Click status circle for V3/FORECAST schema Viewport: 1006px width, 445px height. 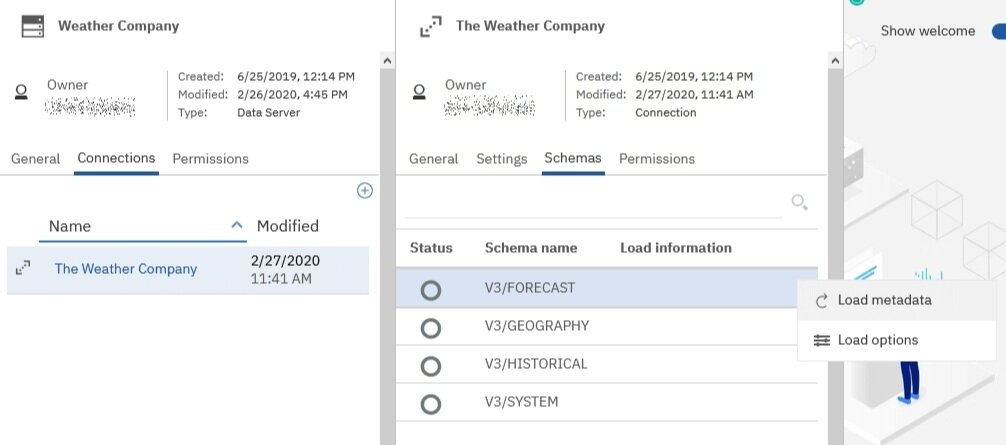[431, 290]
